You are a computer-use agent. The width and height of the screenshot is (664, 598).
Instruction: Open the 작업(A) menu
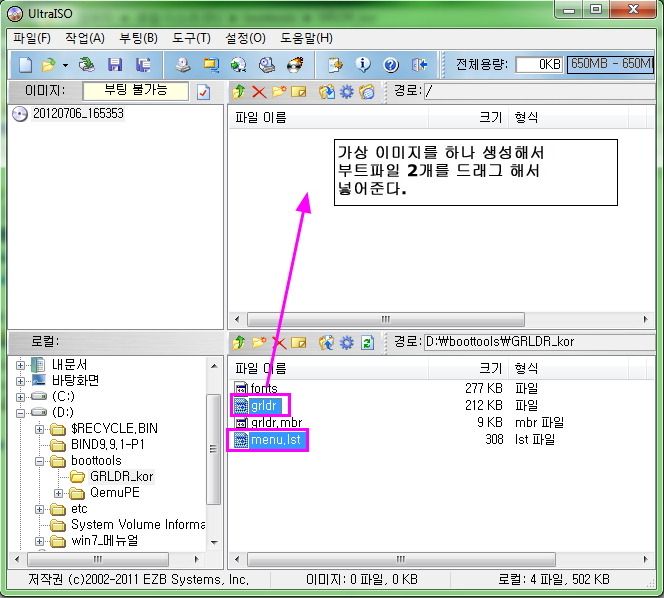pos(85,39)
